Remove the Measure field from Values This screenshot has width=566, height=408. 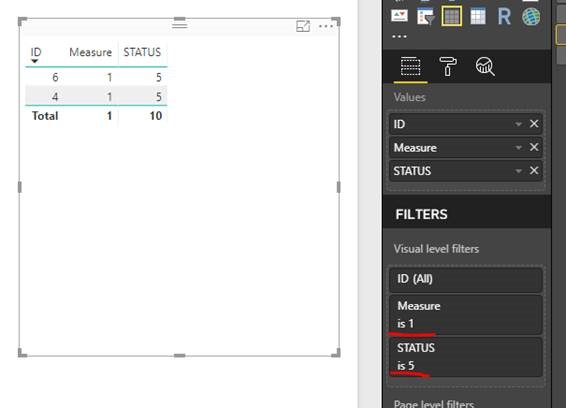[534, 147]
